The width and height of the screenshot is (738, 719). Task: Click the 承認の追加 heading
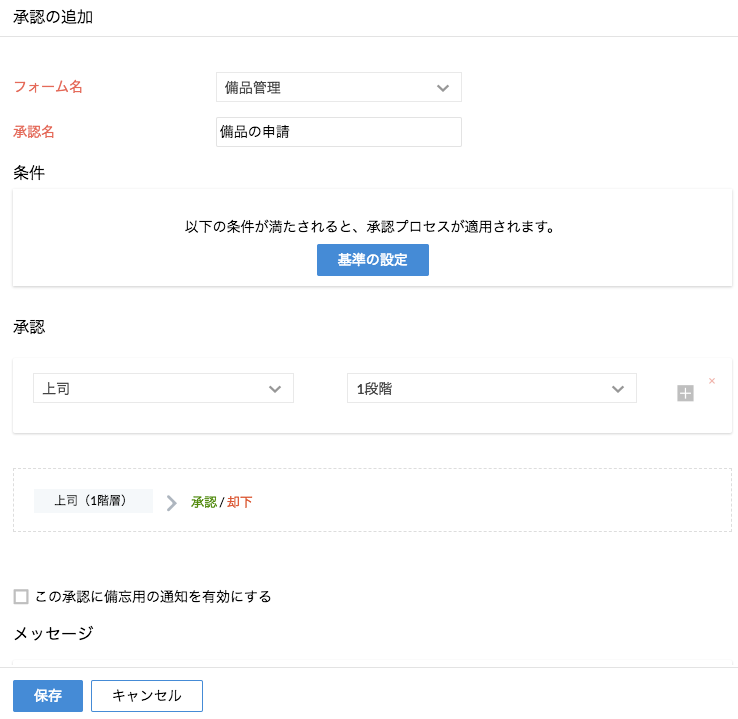click(53, 17)
